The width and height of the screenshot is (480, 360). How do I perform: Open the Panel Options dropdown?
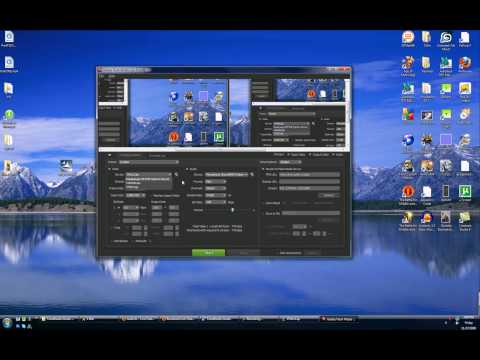290,162
